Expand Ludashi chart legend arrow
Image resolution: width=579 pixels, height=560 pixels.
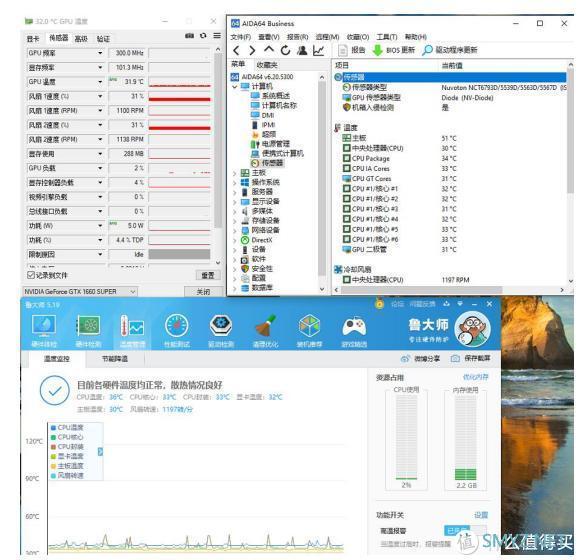(x=100, y=451)
